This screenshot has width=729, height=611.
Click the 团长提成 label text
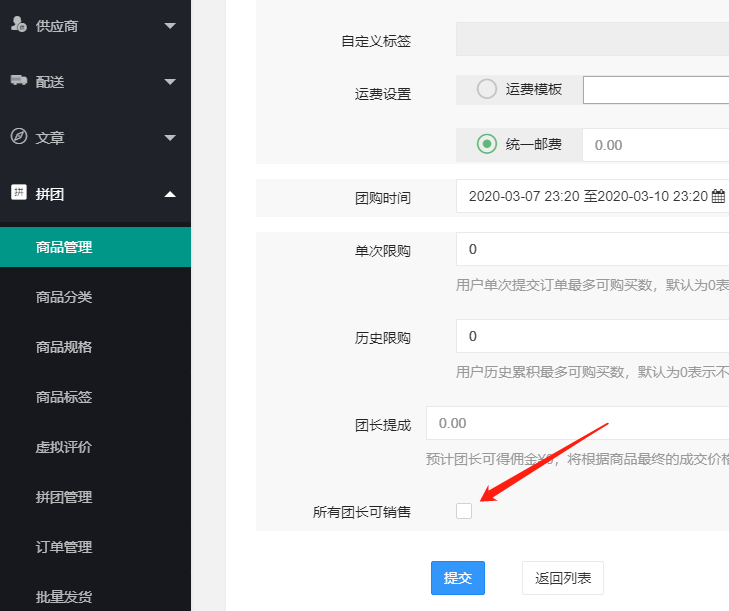point(383,425)
